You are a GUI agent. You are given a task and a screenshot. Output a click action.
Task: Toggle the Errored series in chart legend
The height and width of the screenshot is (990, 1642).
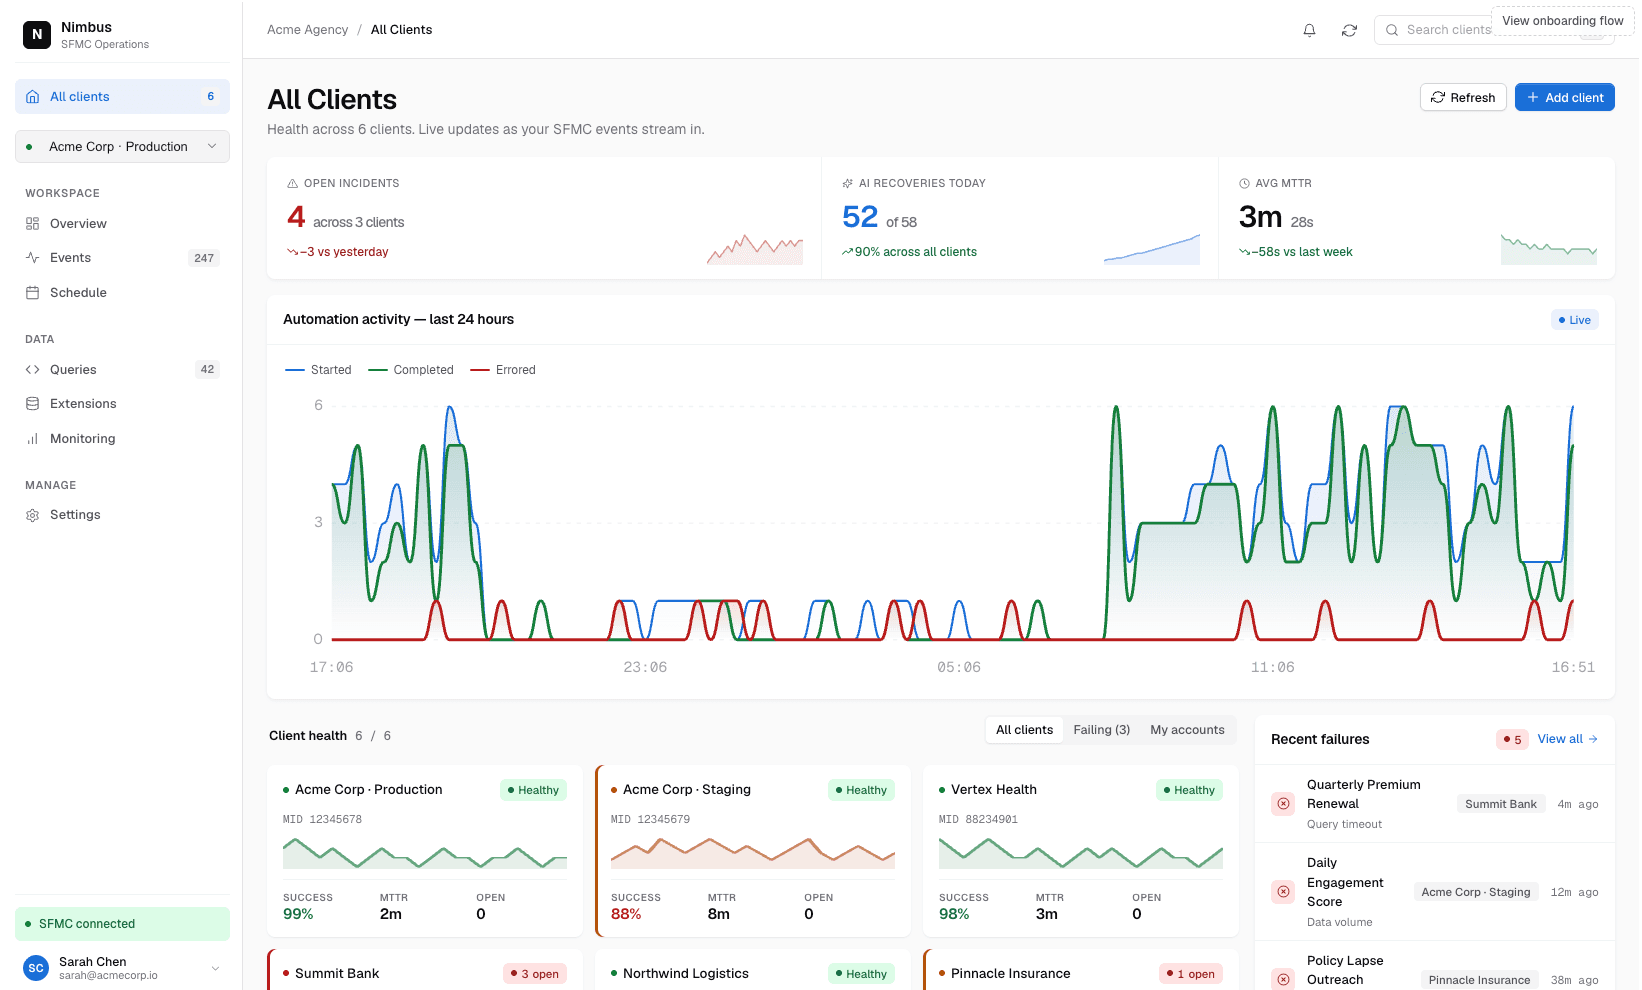tap(503, 370)
